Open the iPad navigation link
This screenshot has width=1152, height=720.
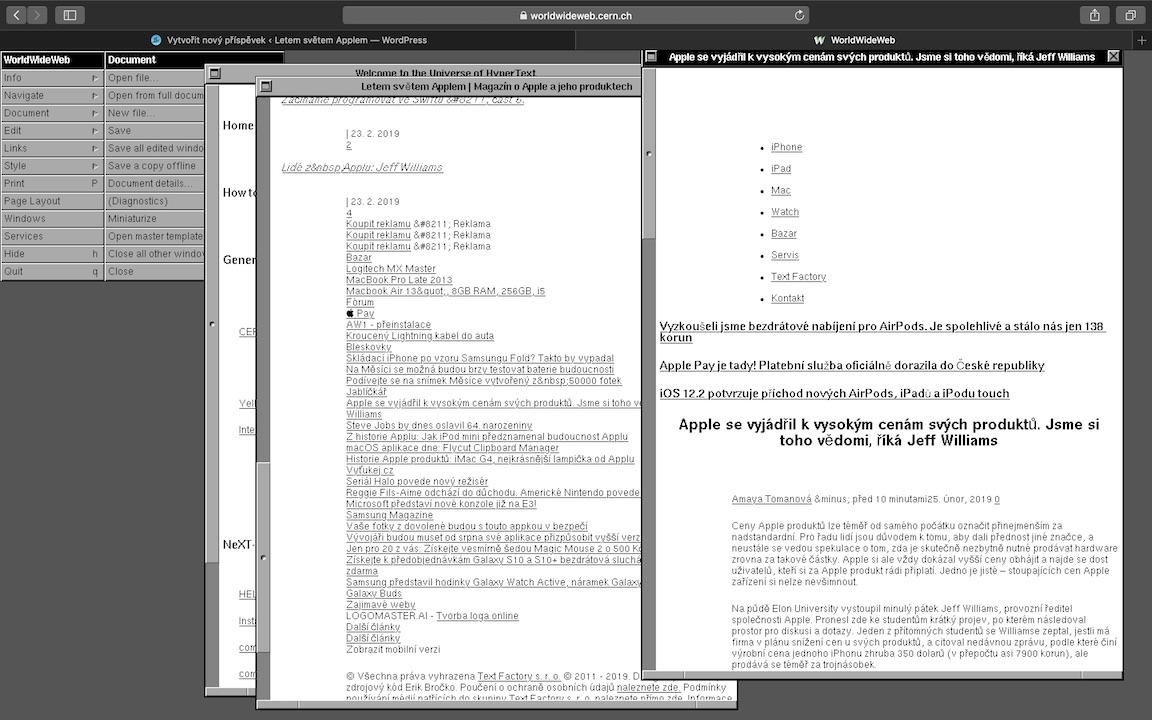click(x=781, y=169)
